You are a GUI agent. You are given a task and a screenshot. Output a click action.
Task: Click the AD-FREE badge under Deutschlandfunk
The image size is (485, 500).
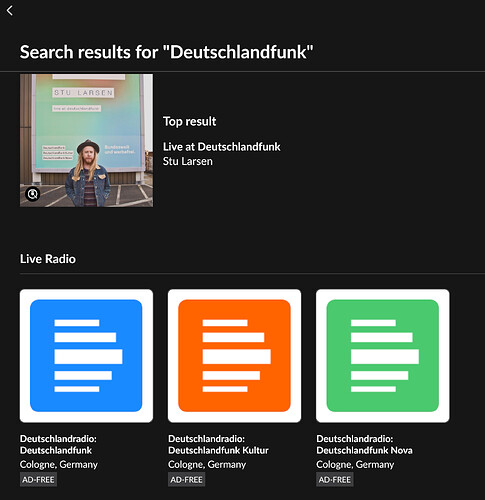tap(38, 480)
